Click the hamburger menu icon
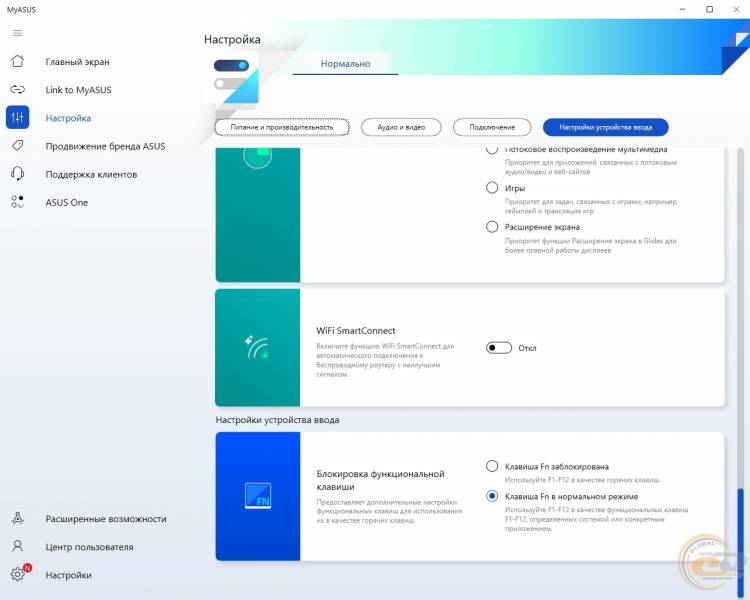This screenshot has height=600, width=750. point(17,33)
